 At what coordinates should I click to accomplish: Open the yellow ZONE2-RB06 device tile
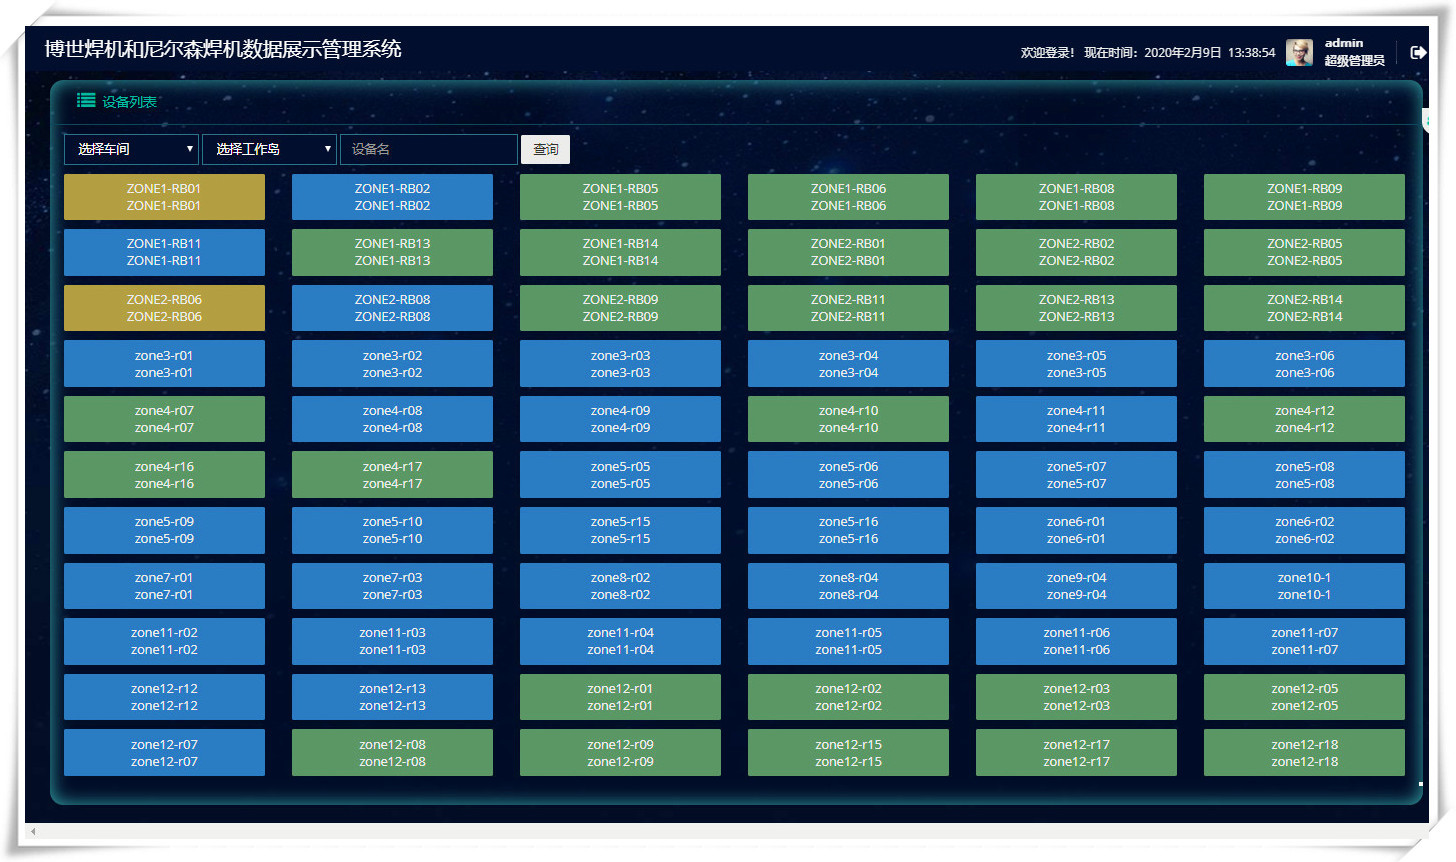click(164, 308)
